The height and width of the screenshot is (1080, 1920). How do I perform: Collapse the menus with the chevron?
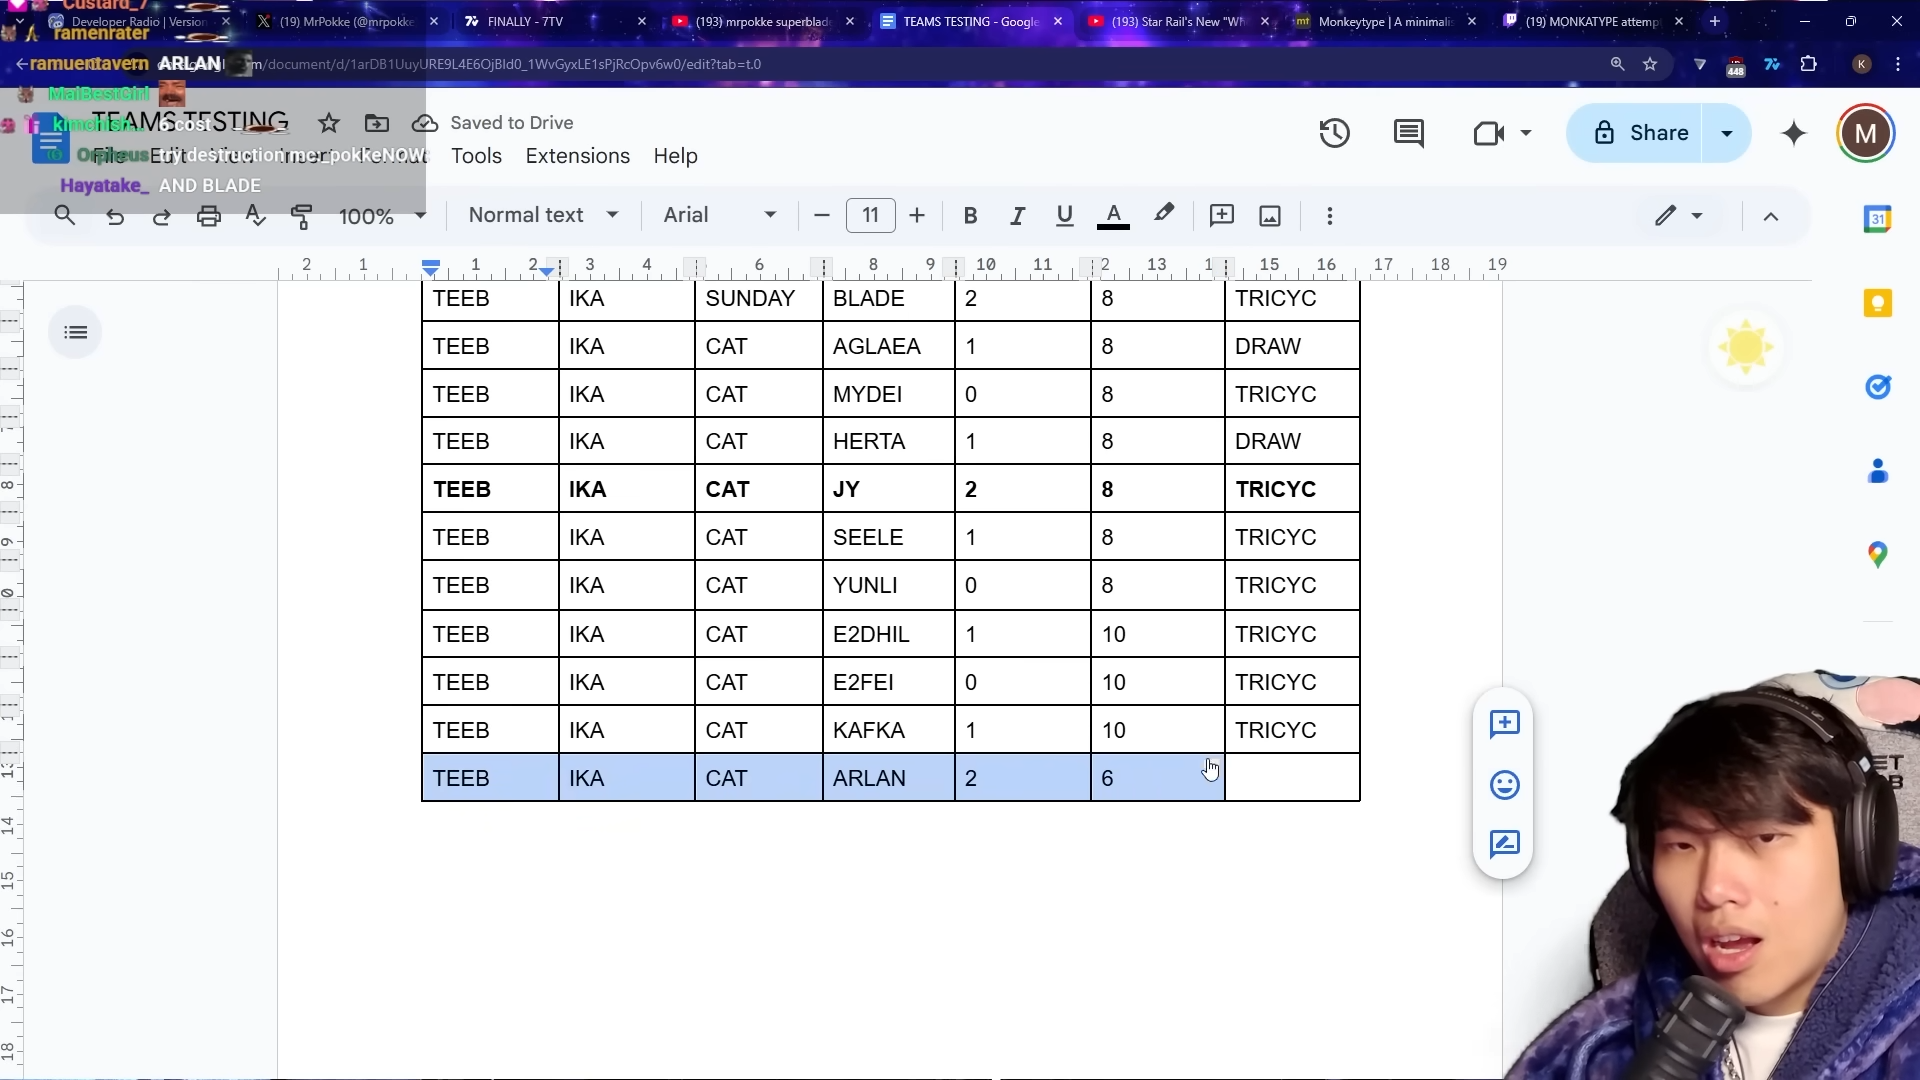1770,216
